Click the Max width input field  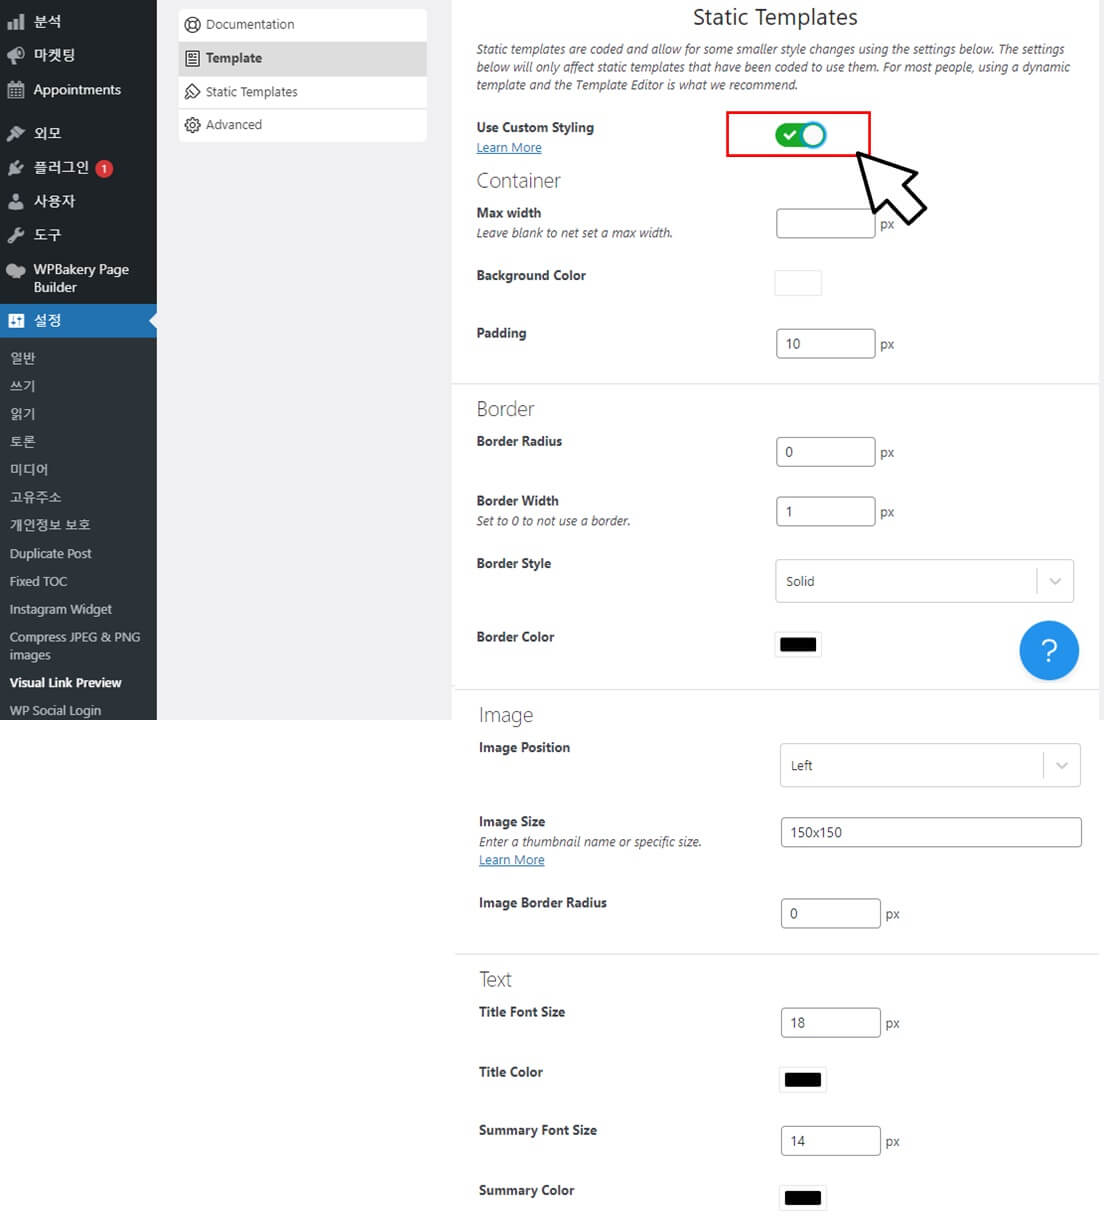pyautogui.click(x=826, y=223)
